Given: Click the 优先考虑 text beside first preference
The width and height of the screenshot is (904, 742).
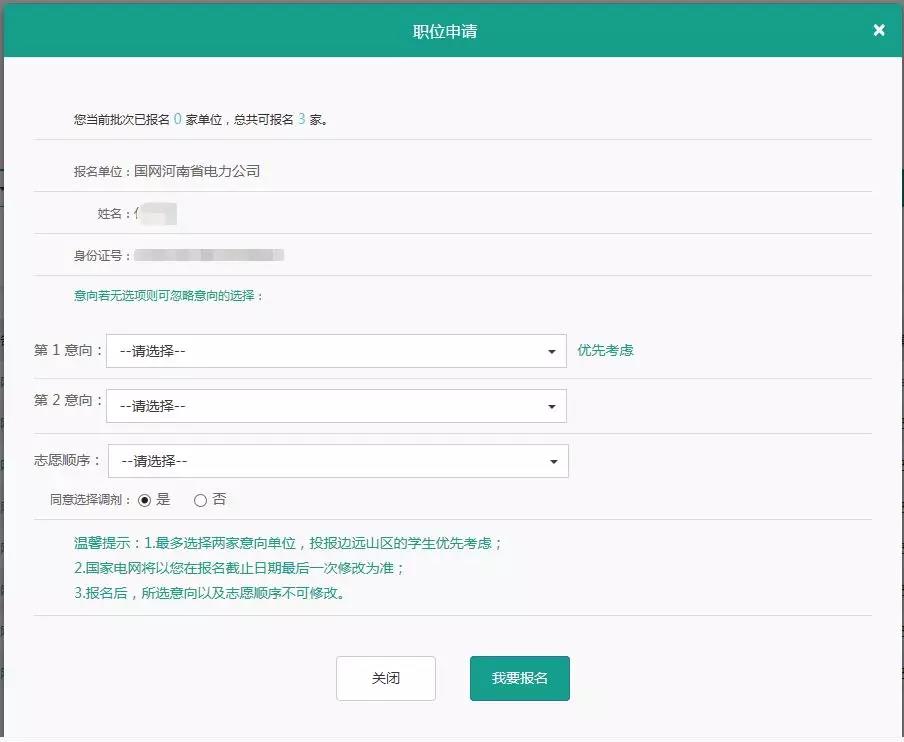Looking at the screenshot, I should tap(605, 350).
